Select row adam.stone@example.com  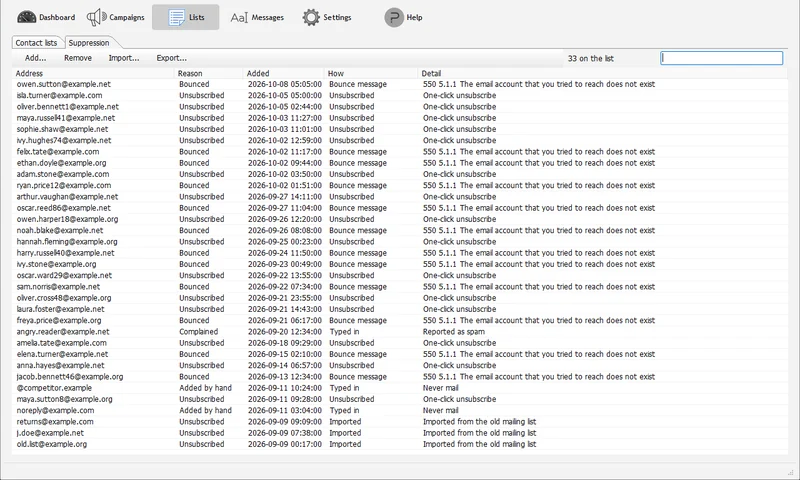click(x=400, y=174)
